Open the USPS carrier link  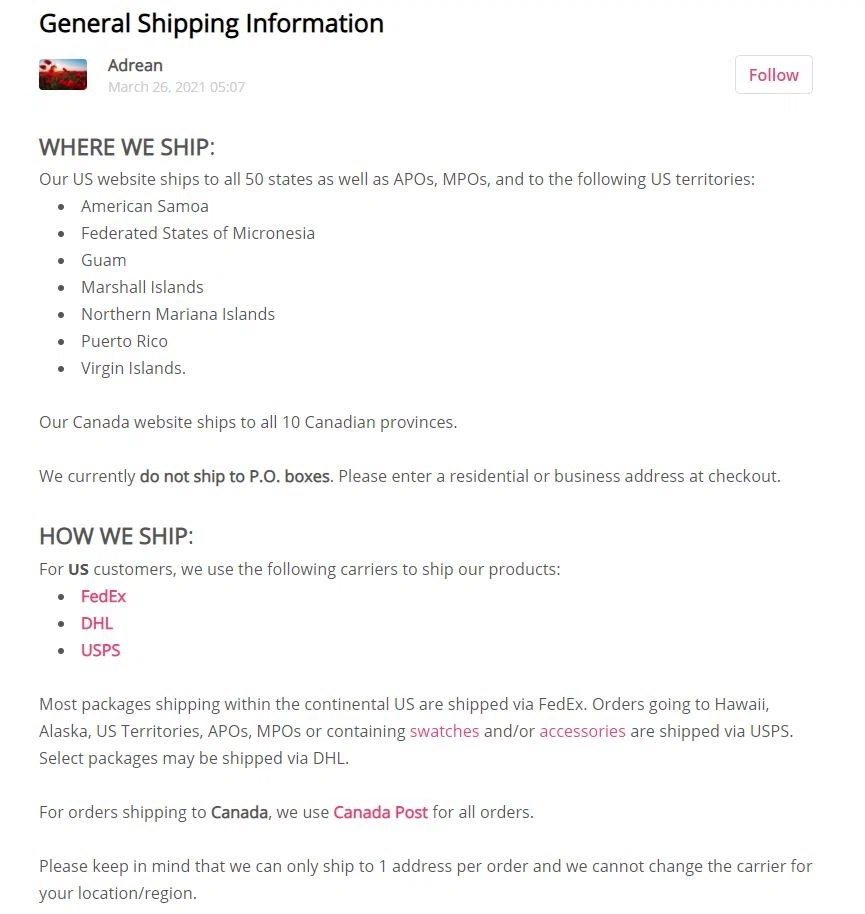pos(101,650)
